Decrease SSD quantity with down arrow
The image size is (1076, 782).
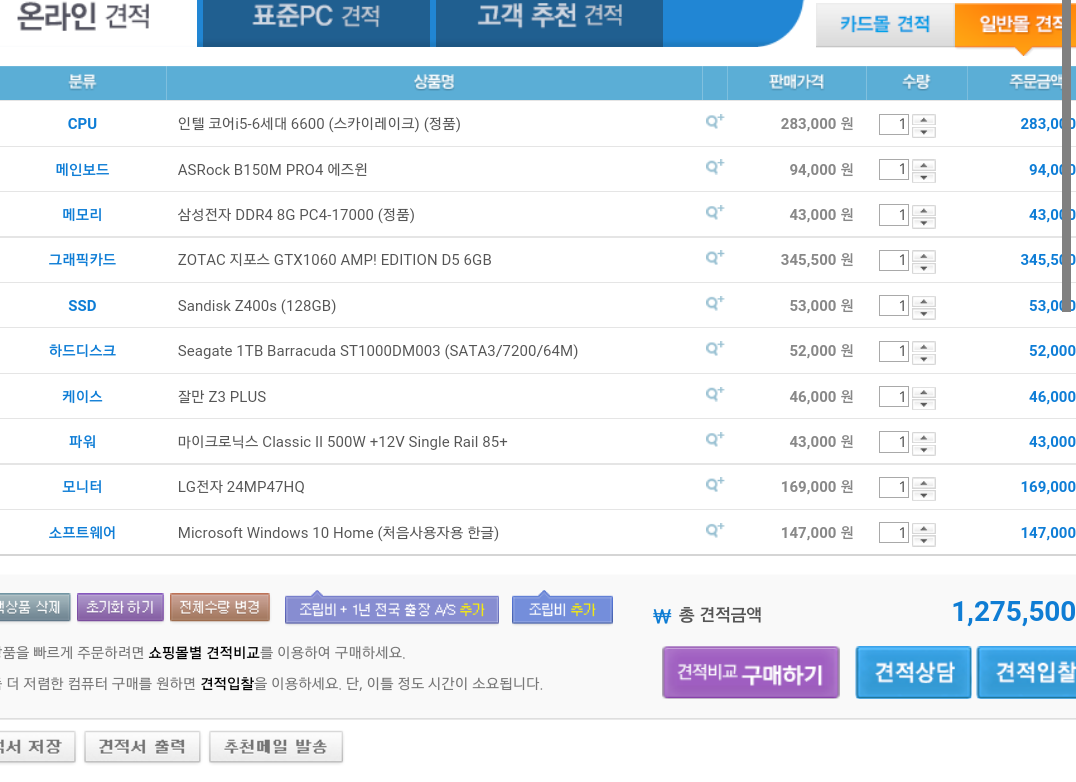924,313
